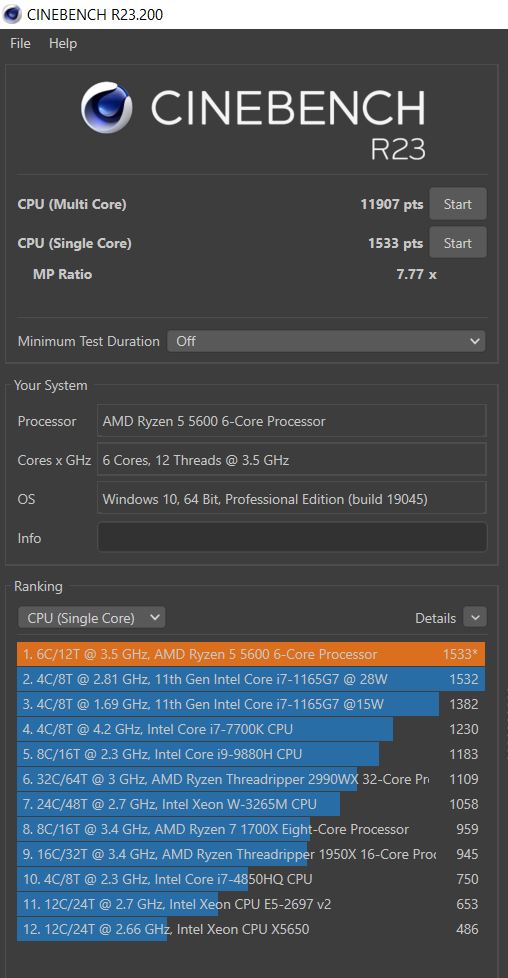Open the Help menu

(x=62, y=44)
